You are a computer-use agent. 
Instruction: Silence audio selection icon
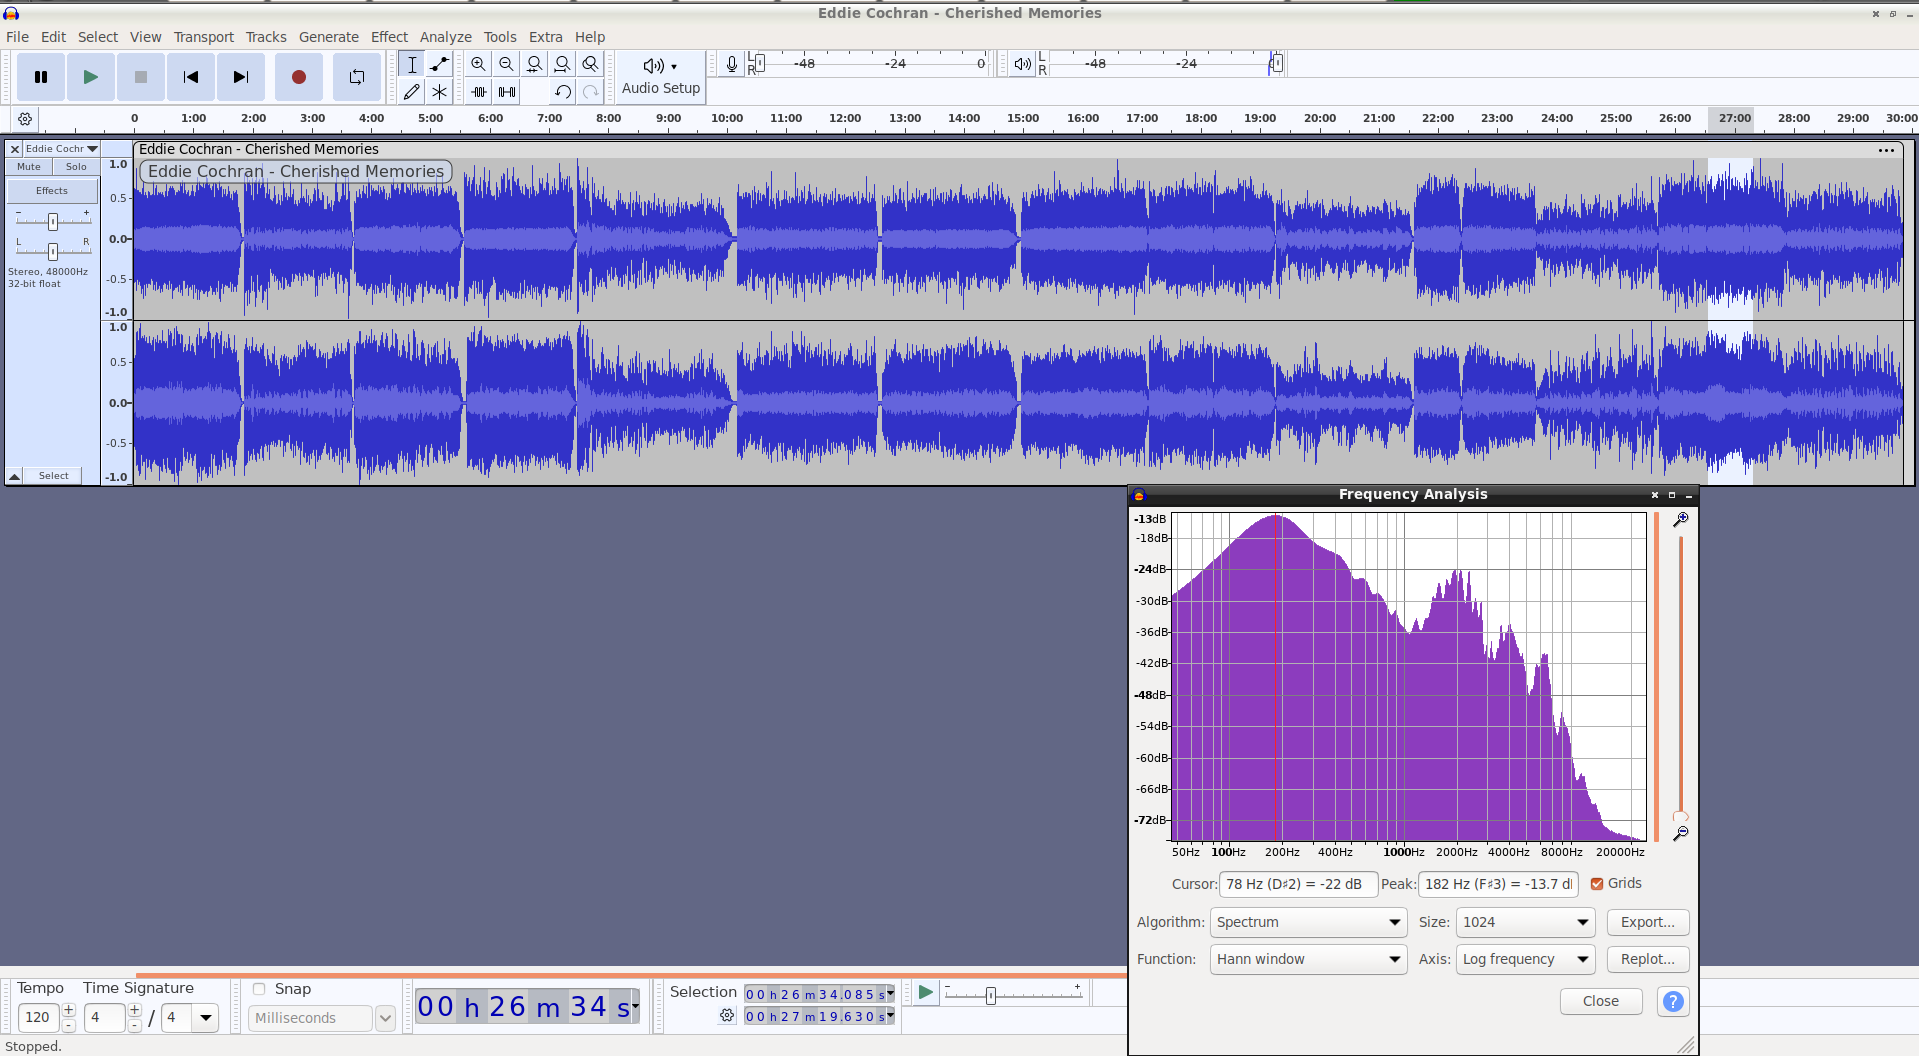[507, 91]
